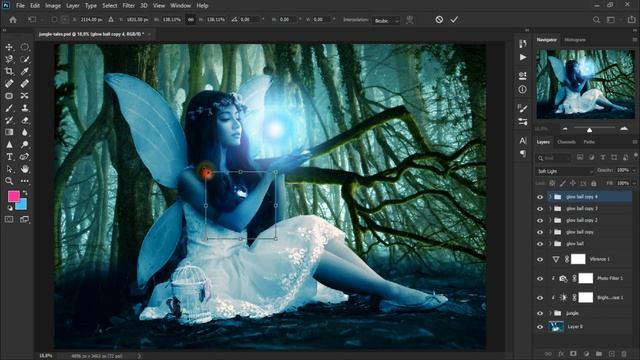Toggle the maintain aspect ratio link
640x360 pixels.
point(190,20)
